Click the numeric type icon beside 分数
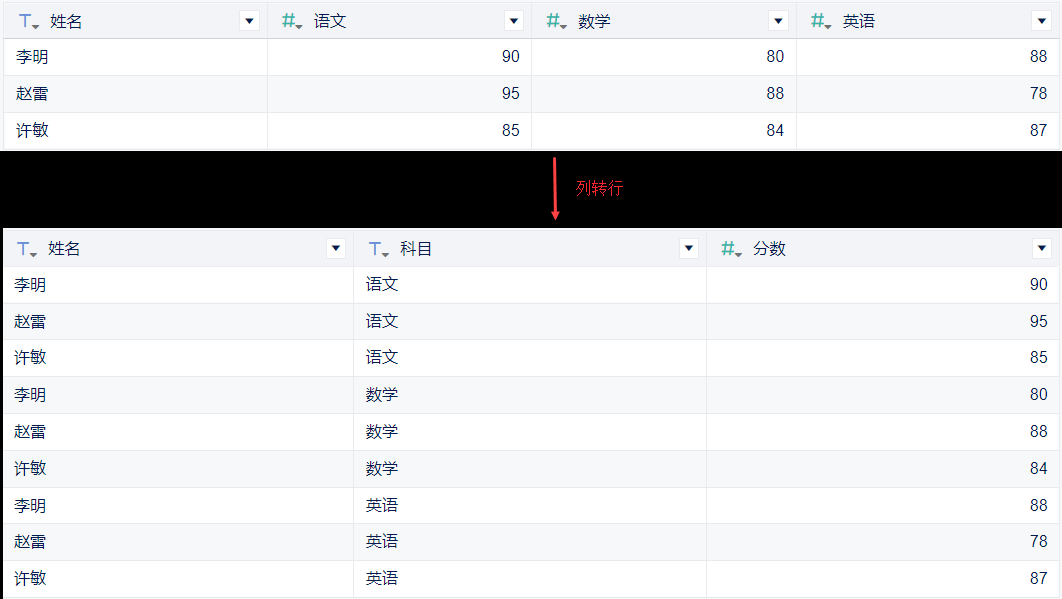The height and width of the screenshot is (599, 1062). click(x=731, y=249)
